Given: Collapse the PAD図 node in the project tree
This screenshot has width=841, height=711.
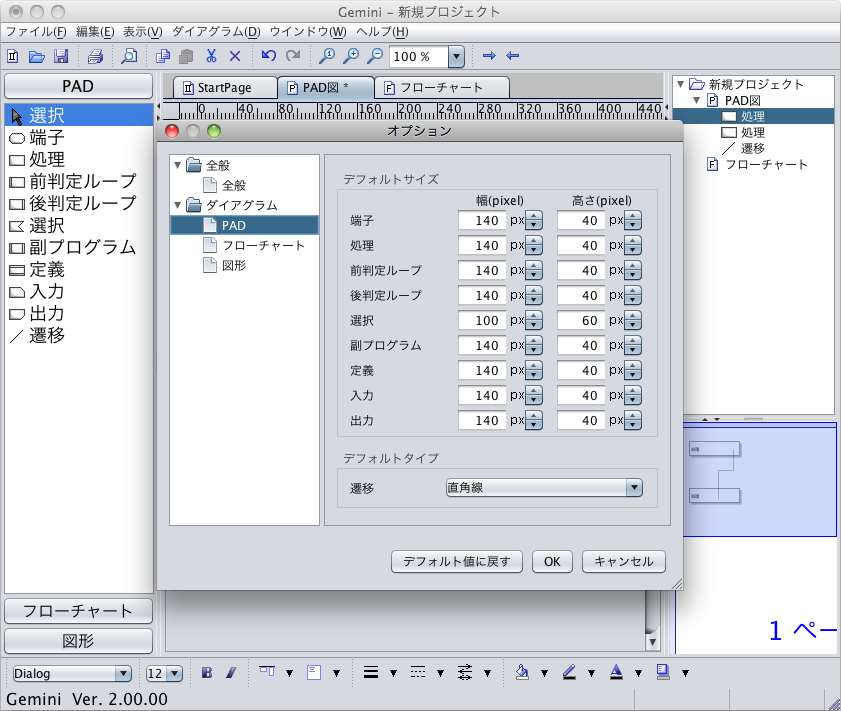Looking at the screenshot, I should pos(697,100).
